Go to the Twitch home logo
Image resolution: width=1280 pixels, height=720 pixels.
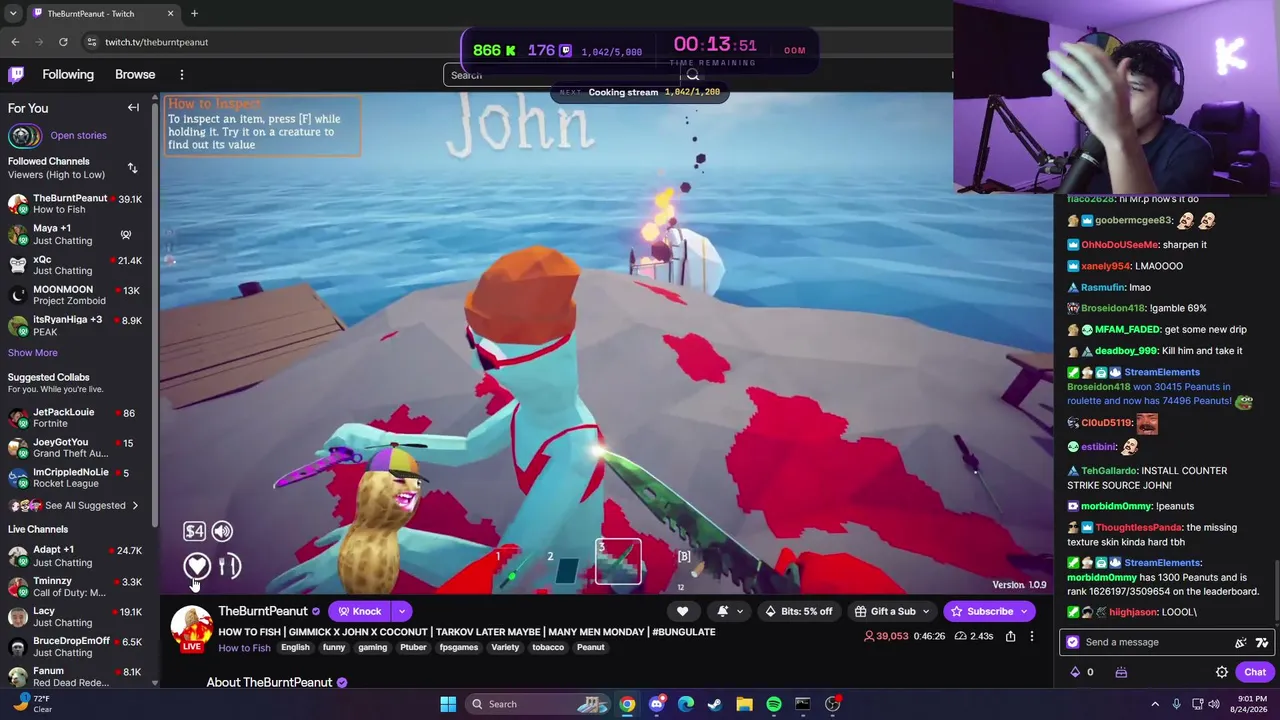click(x=16, y=74)
